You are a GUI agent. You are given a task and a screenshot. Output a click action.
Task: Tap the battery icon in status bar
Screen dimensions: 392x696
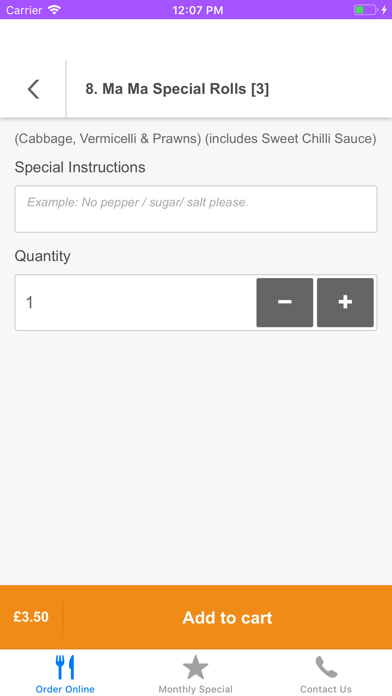pos(365,9)
